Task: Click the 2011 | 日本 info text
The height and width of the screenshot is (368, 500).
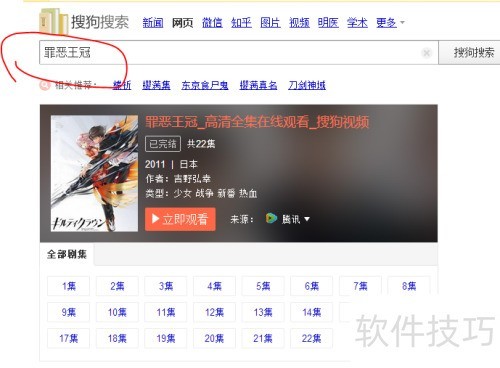Action: tap(171, 164)
